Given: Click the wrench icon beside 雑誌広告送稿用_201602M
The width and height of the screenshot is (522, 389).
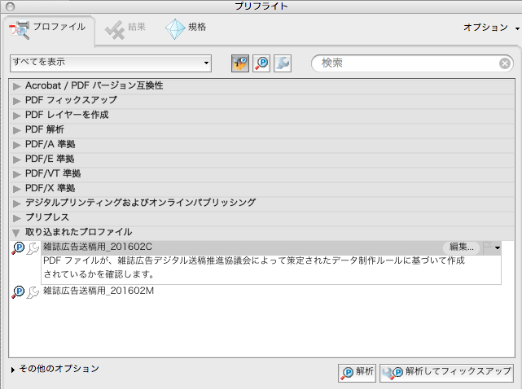Looking at the screenshot, I should [33, 292].
